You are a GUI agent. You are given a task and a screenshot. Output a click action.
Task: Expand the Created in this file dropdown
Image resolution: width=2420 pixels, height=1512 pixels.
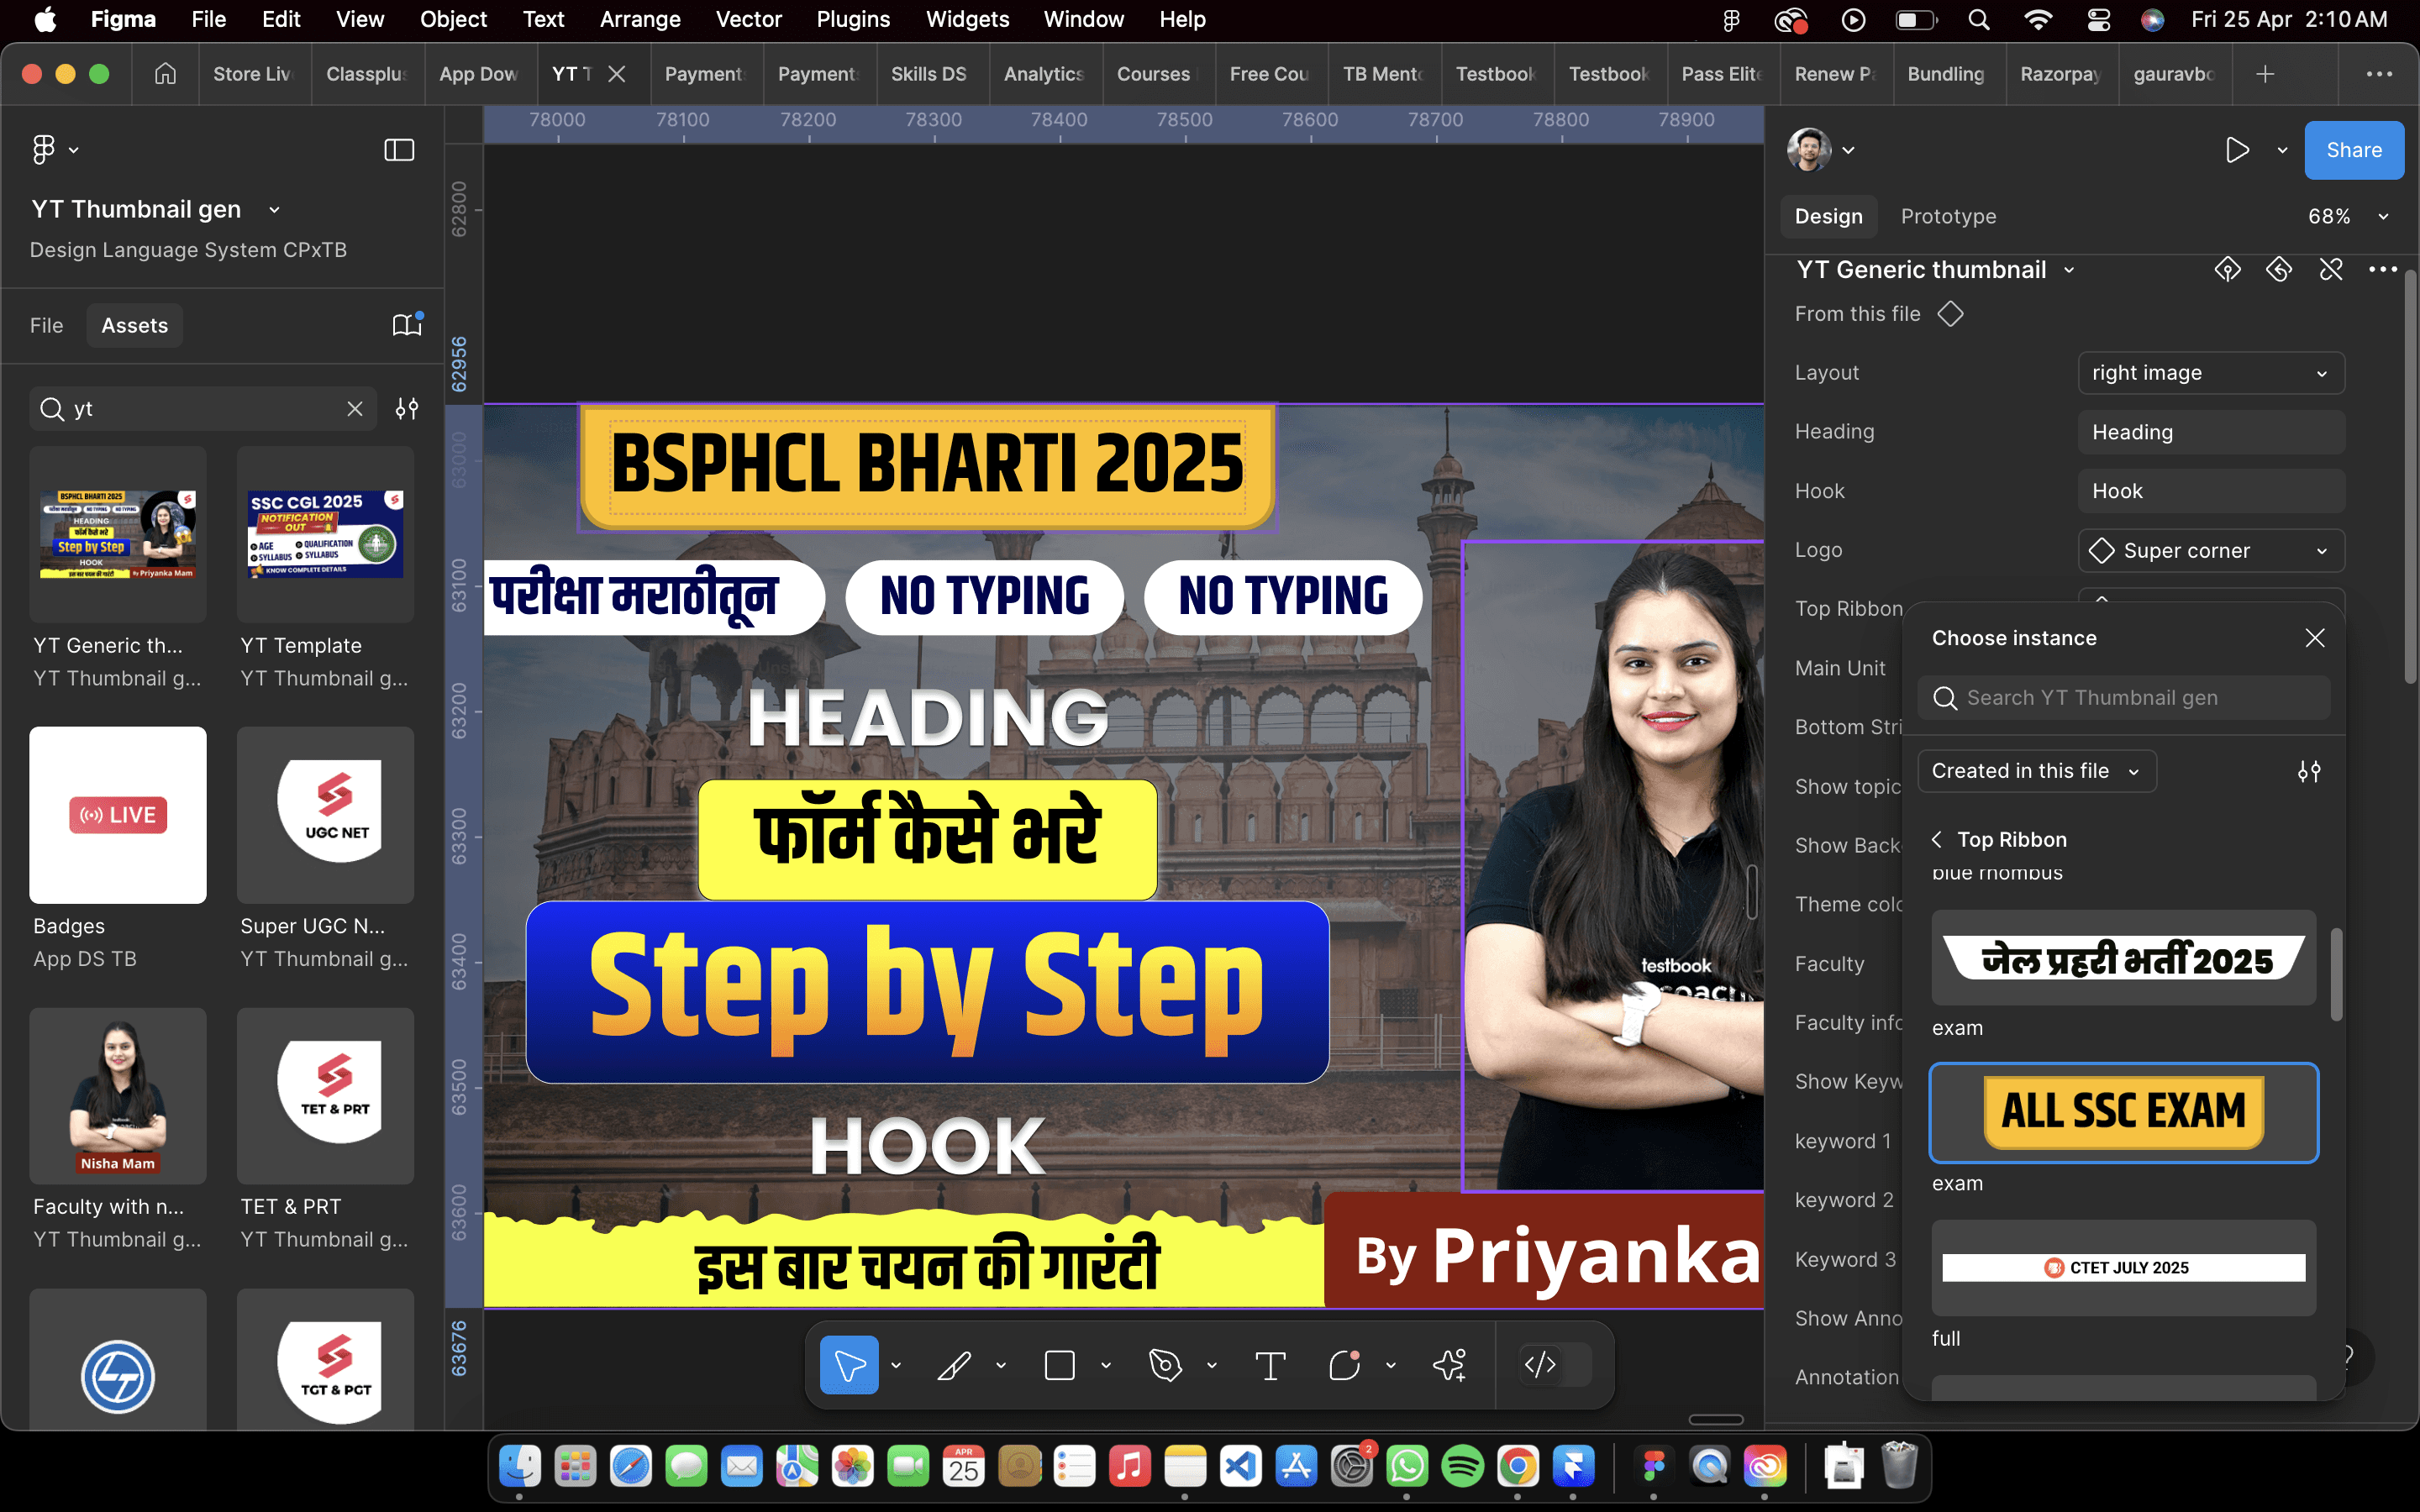click(2036, 771)
